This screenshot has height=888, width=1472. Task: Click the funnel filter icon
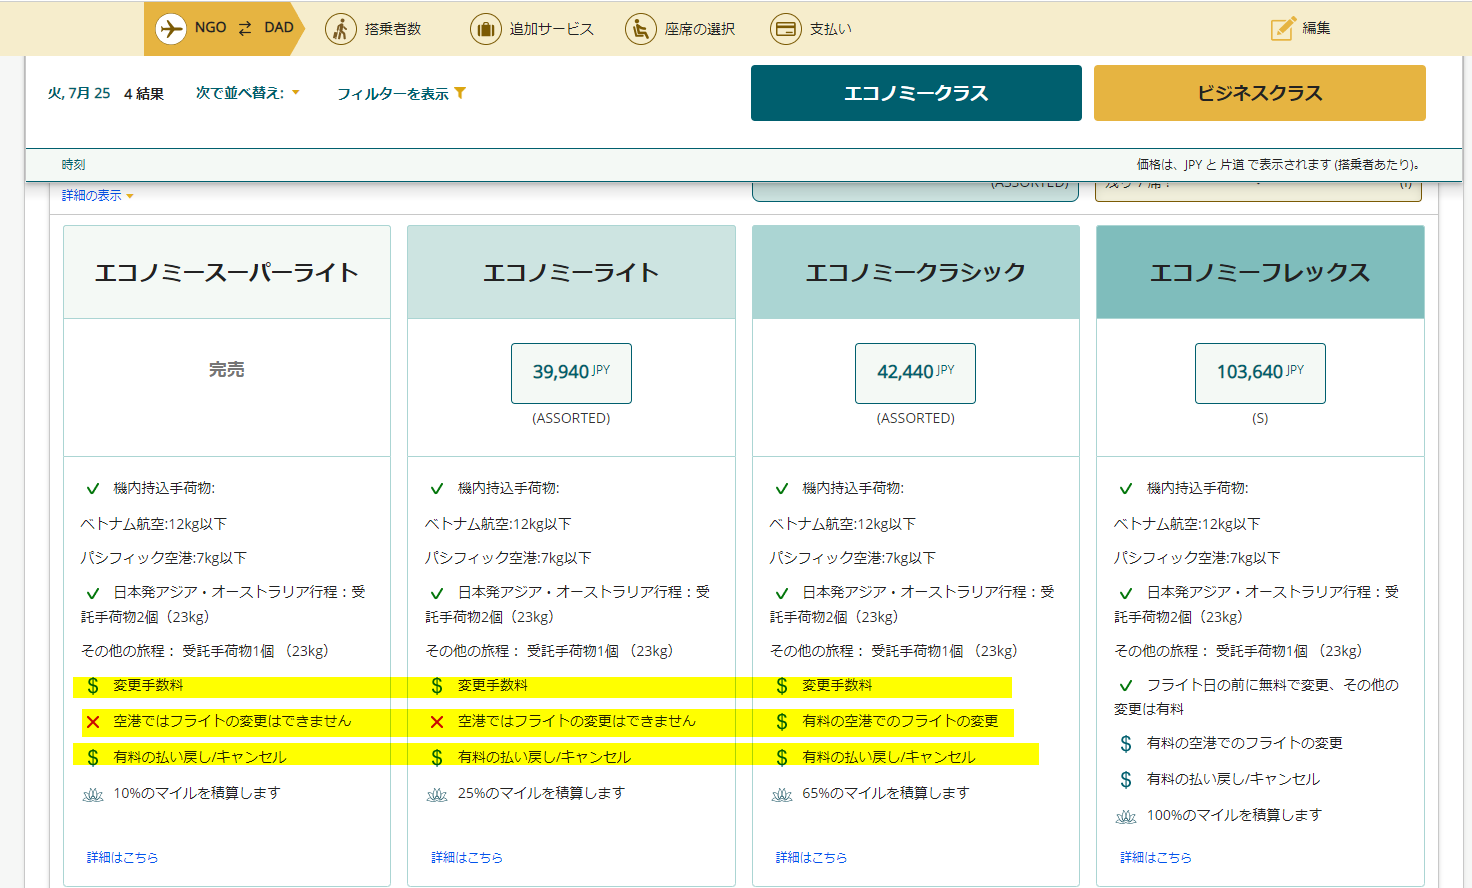pyautogui.click(x=460, y=93)
